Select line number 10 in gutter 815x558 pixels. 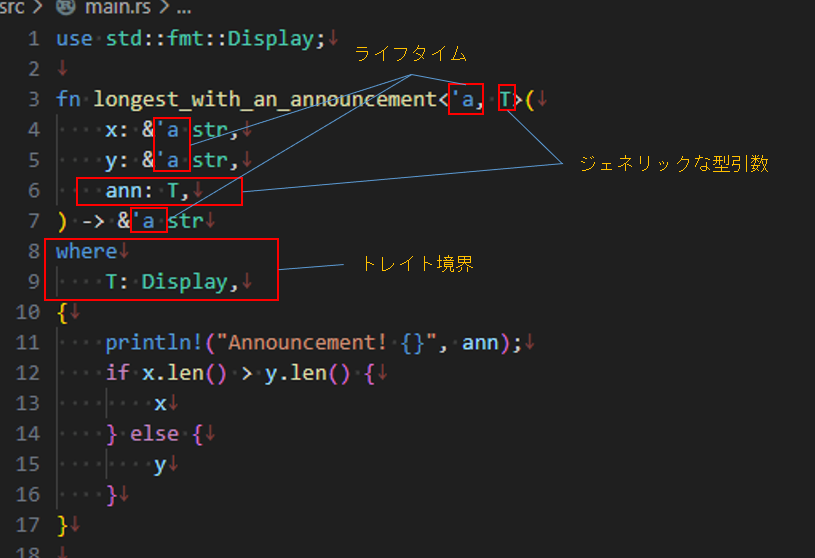click(x=28, y=312)
